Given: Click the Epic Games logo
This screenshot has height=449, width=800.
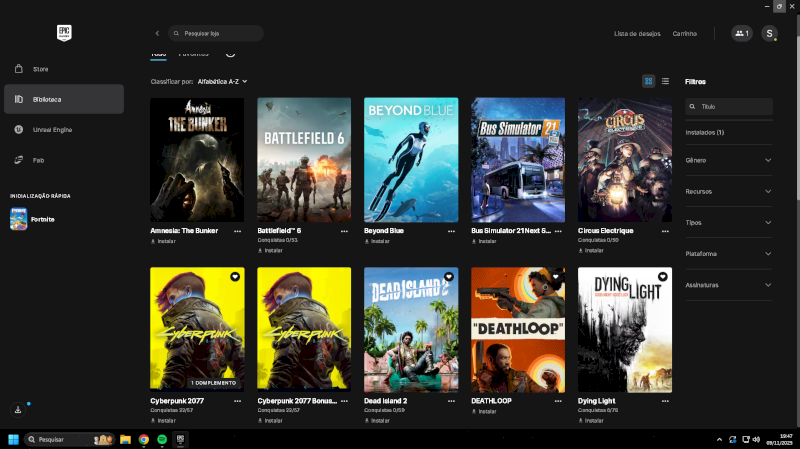Looking at the screenshot, I should coord(64,33).
